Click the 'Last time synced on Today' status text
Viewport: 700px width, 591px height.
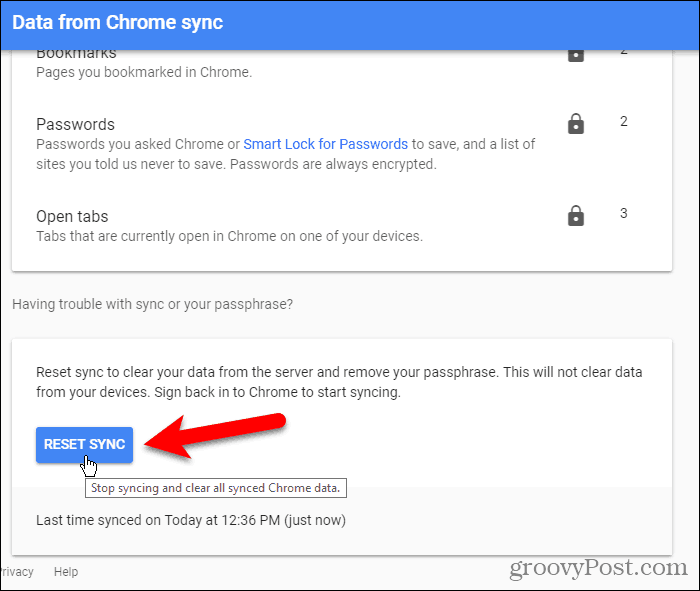[191, 520]
